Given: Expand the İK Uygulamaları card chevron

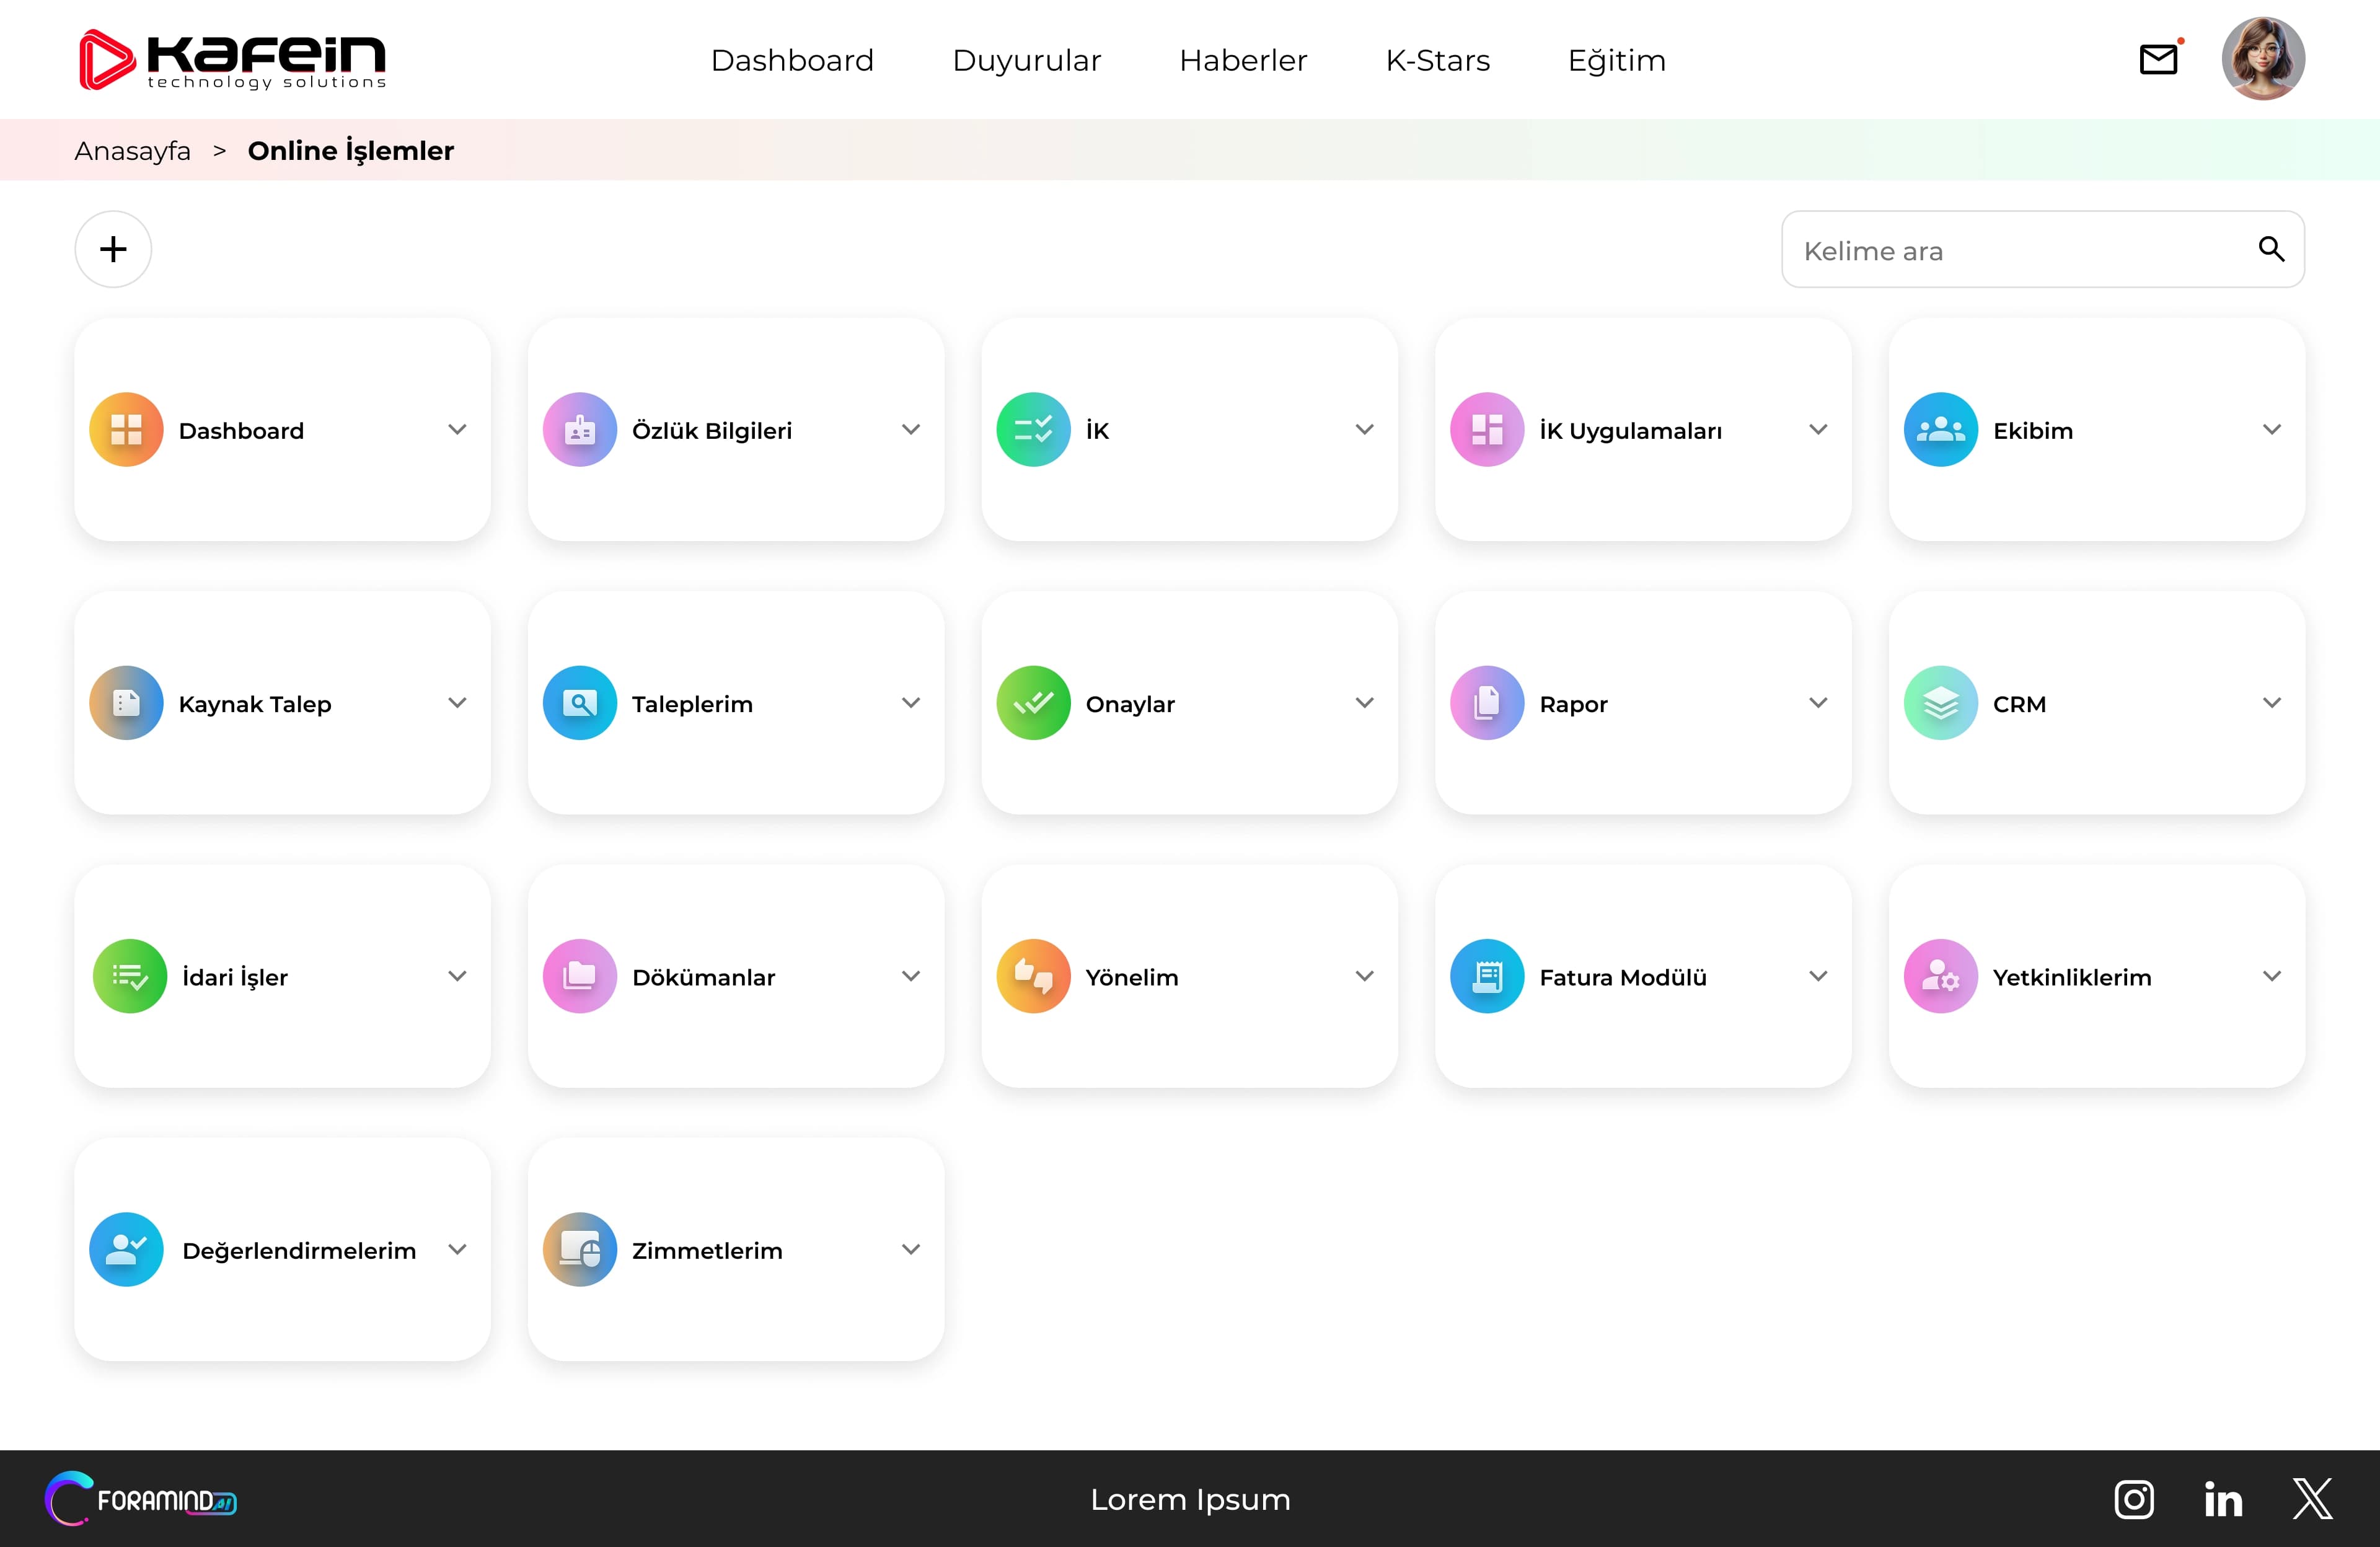Looking at the screenshot, I should 1818,430.
